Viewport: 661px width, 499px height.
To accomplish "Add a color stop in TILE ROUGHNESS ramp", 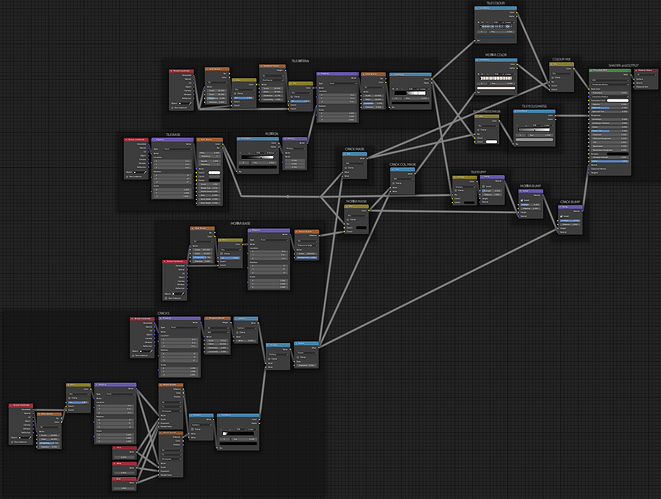I will [x=517, y=126].
